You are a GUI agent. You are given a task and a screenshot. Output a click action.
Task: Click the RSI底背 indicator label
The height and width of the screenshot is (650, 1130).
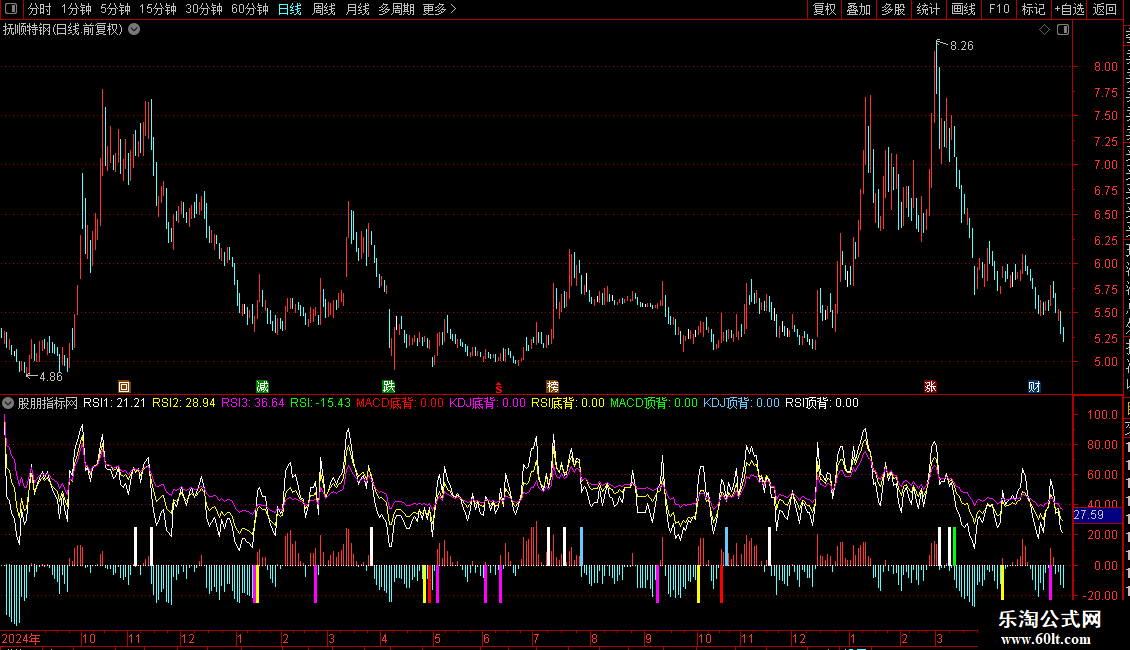coord(568,403)
